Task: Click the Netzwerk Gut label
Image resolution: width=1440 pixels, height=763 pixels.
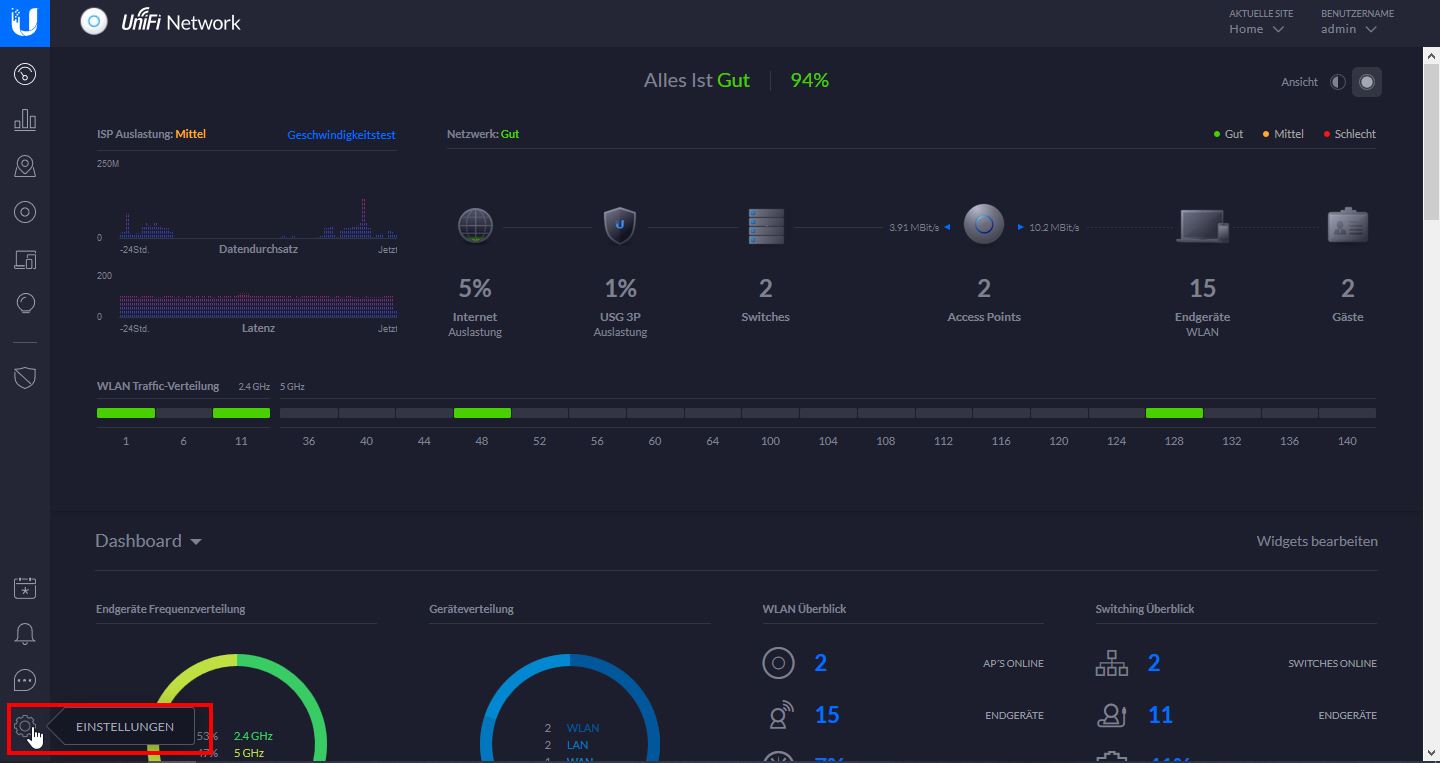Action: (483, 134)
